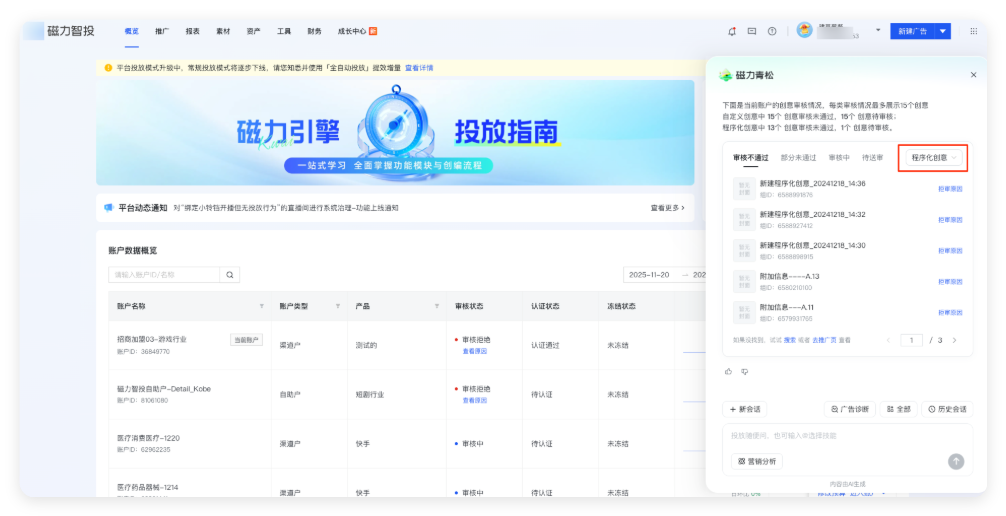Open dropdown arrow beside 新建广告 button
1006x516 pixels.
(942, 31)
